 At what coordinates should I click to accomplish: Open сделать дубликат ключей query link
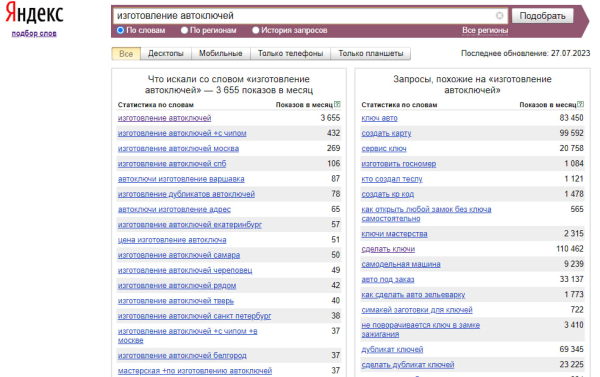[408, 365]
